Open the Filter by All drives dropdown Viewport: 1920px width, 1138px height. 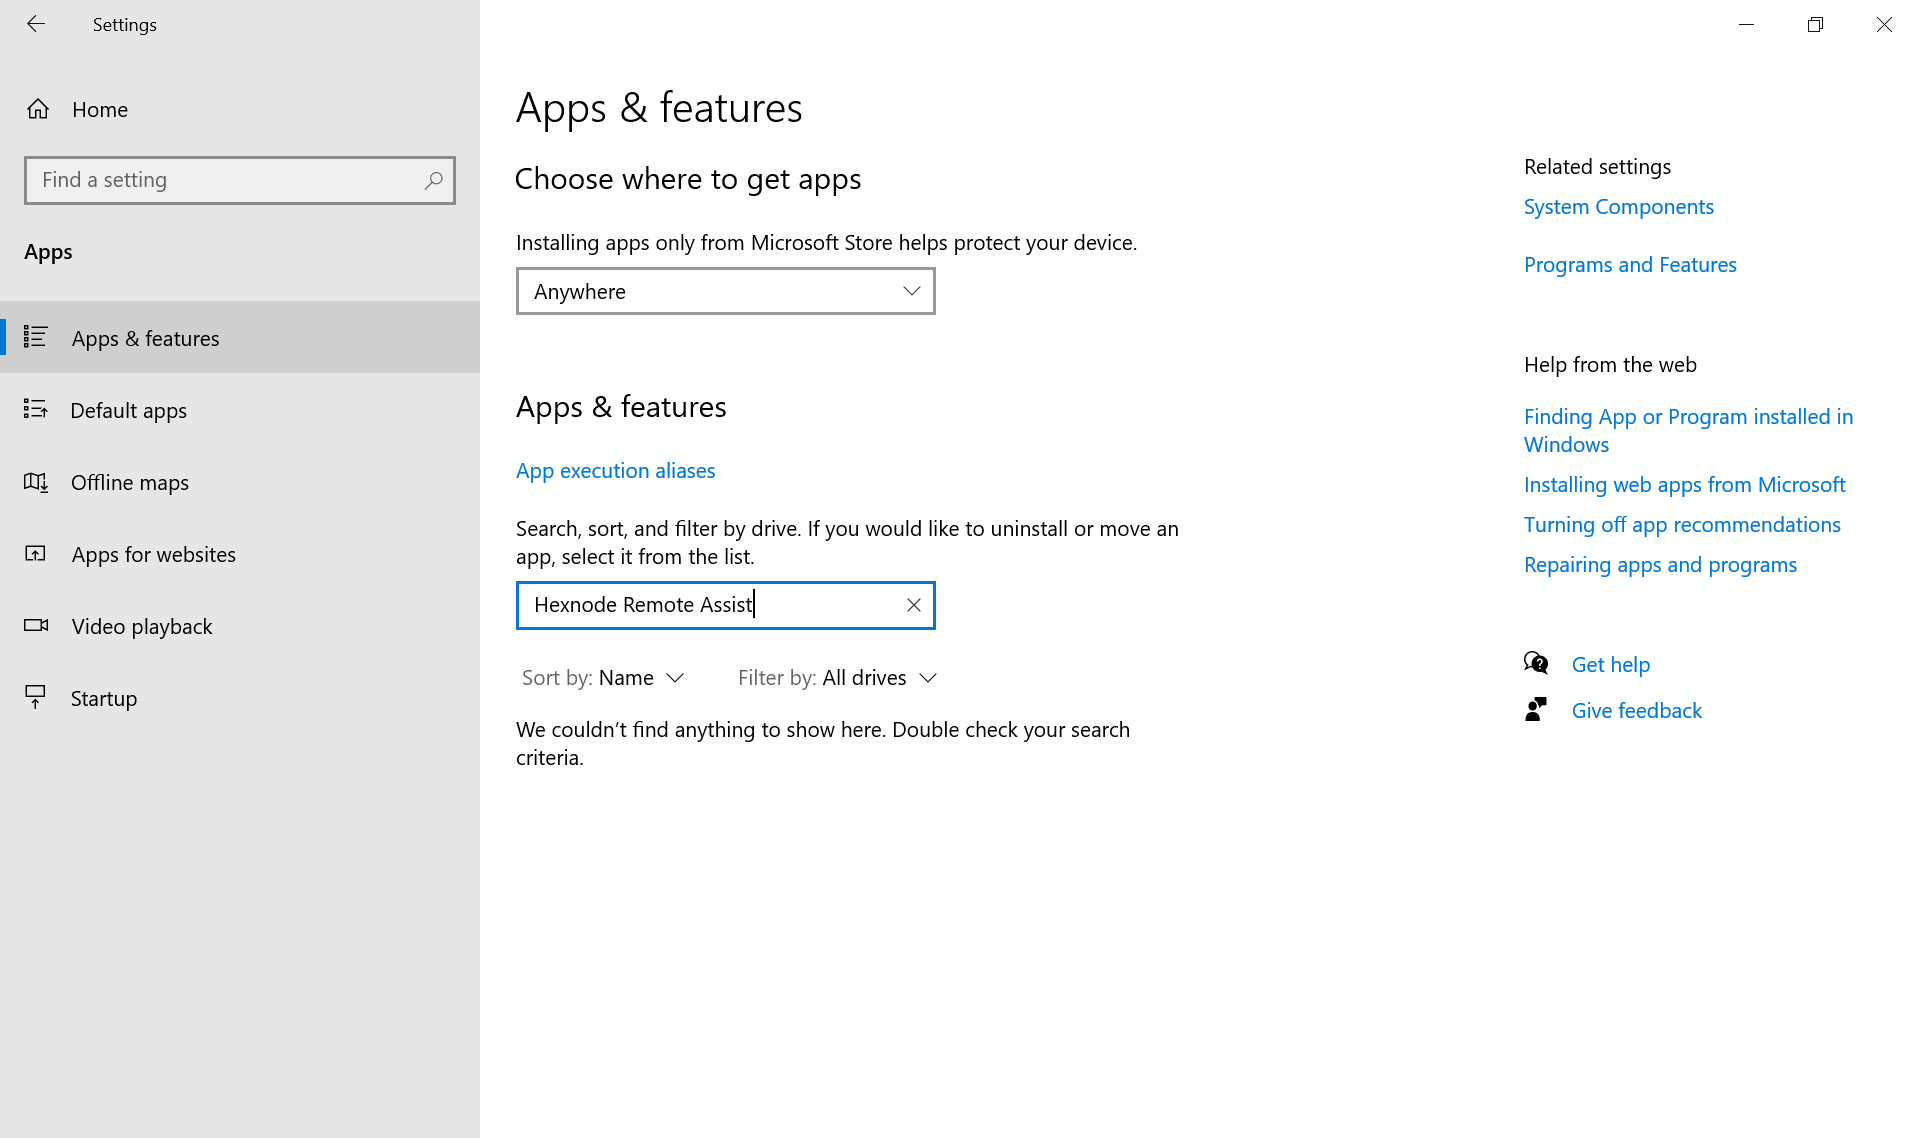[878, 677]
